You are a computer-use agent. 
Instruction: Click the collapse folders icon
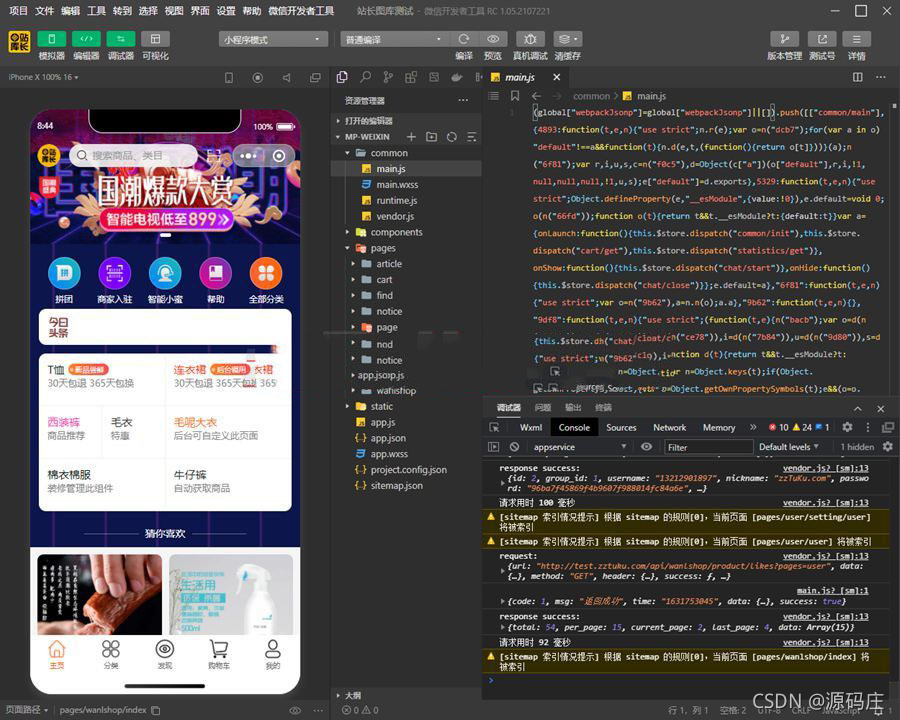[472, 137]
